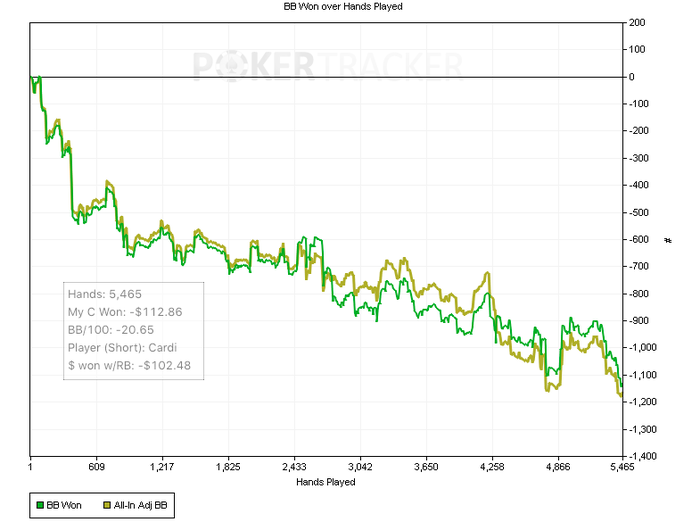
Task: Click the My C Won: -$112.86 line
Action: [125, 312]
